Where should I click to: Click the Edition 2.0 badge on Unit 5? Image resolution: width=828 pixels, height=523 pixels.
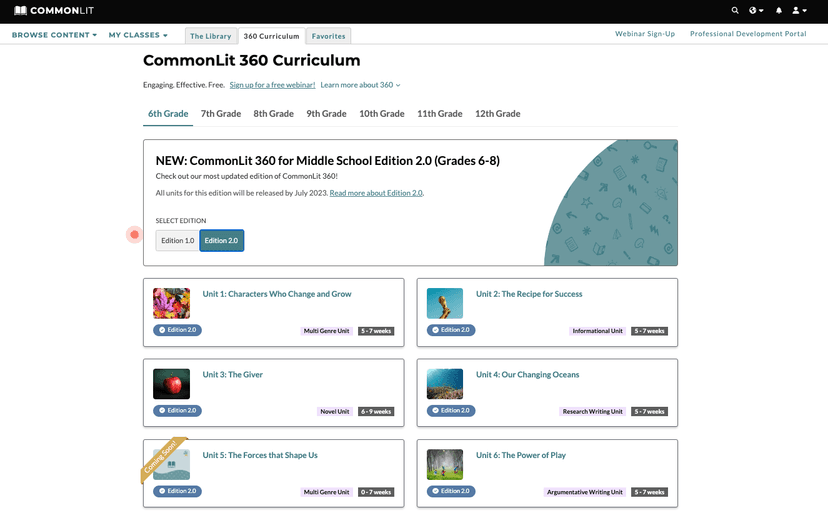click(177, 491)
